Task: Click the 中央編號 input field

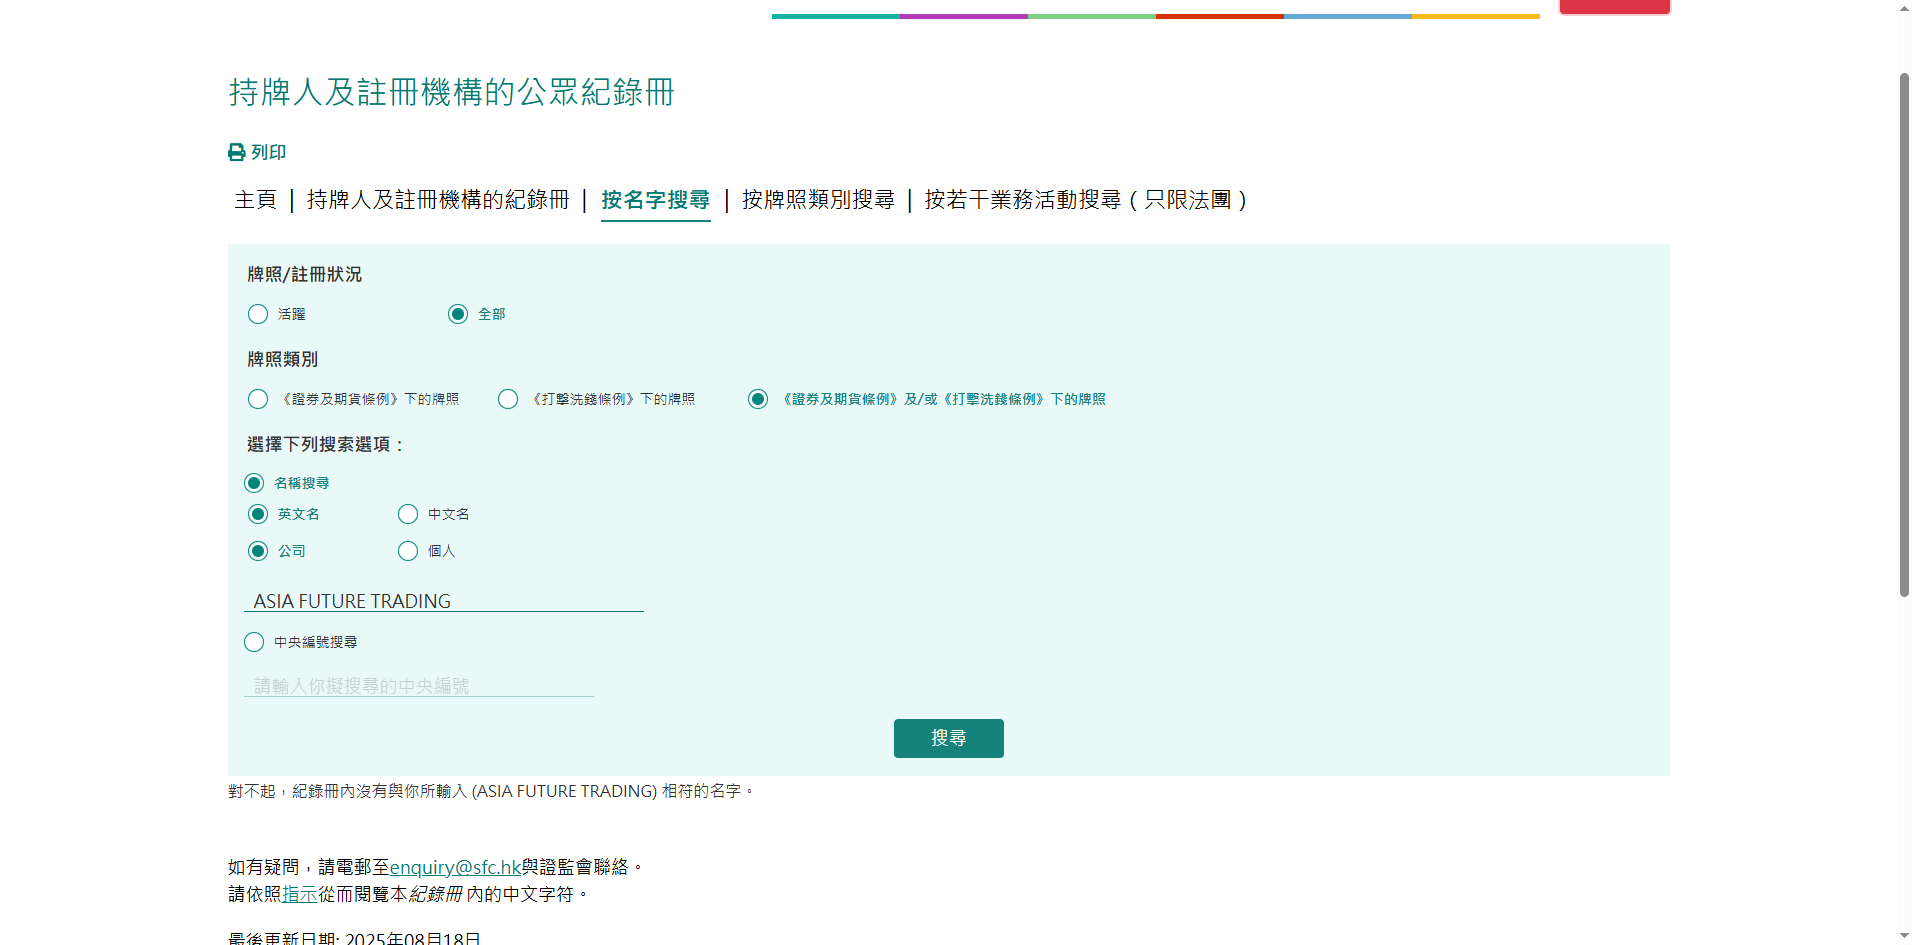Action: pos(418,686)
